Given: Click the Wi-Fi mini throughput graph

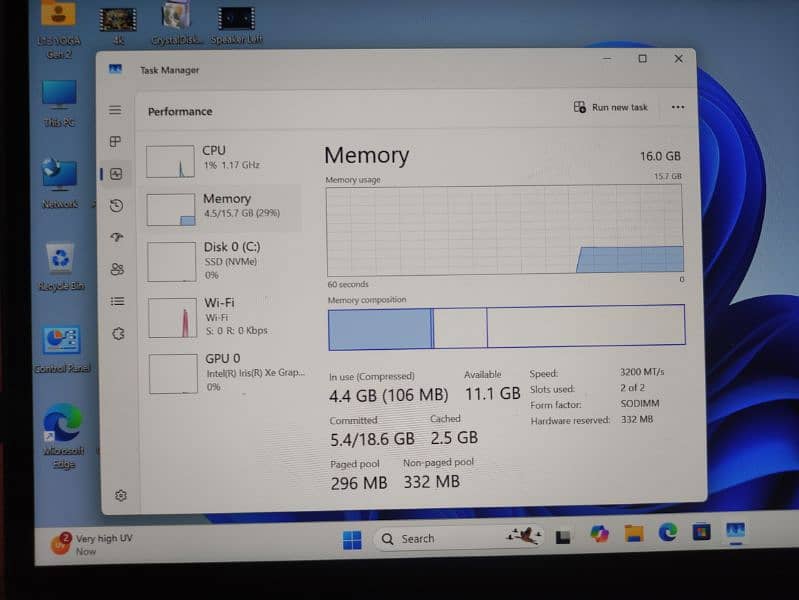Looking at the screenshot, I should 173,318.
